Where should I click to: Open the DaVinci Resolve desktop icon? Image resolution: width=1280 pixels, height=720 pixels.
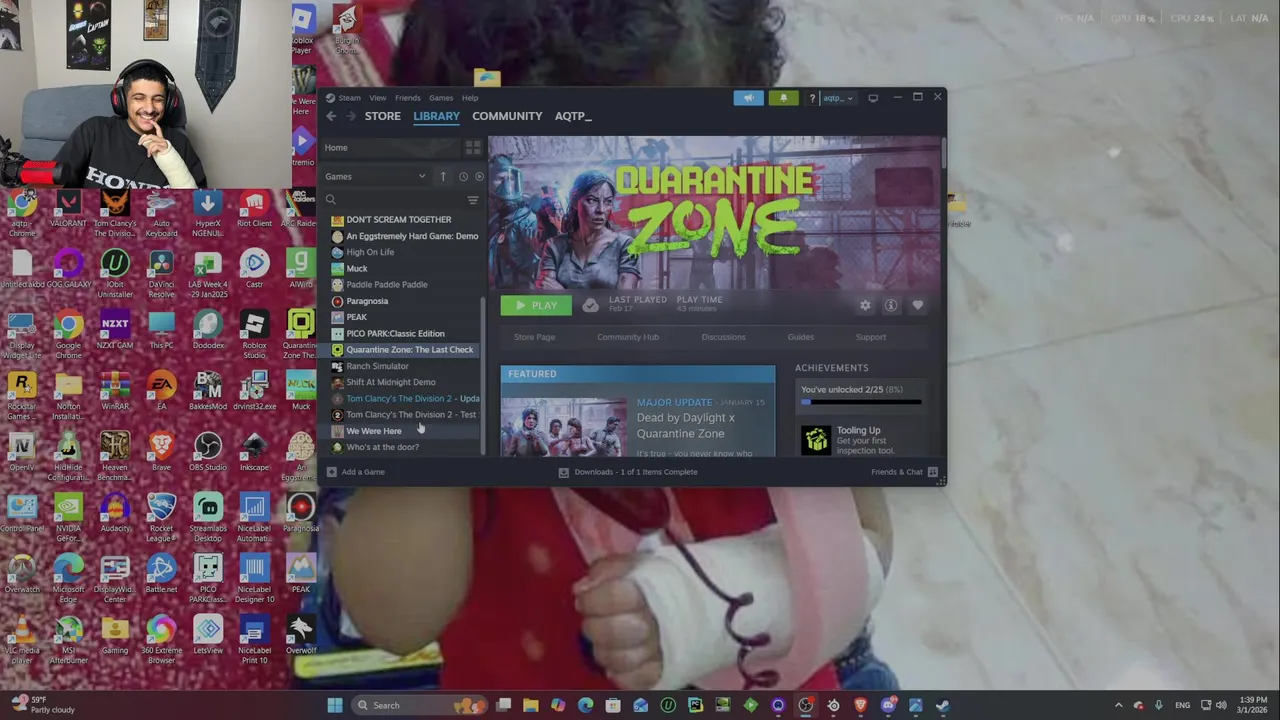click(x=161, y=272)
